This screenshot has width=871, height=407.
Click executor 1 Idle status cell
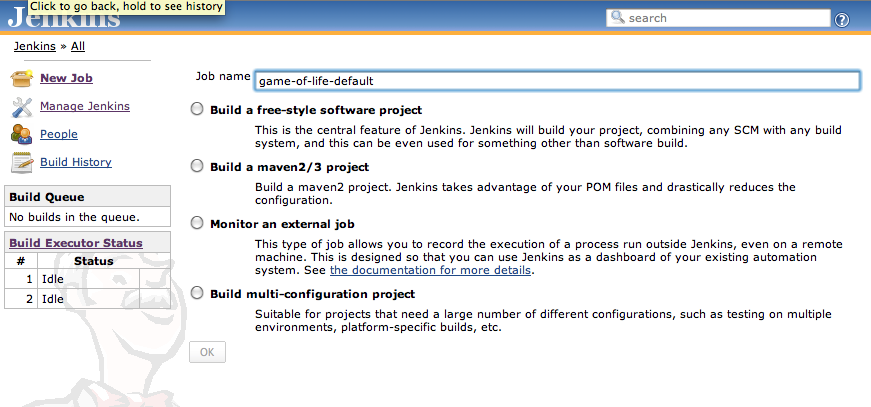(x=88, y=279)
